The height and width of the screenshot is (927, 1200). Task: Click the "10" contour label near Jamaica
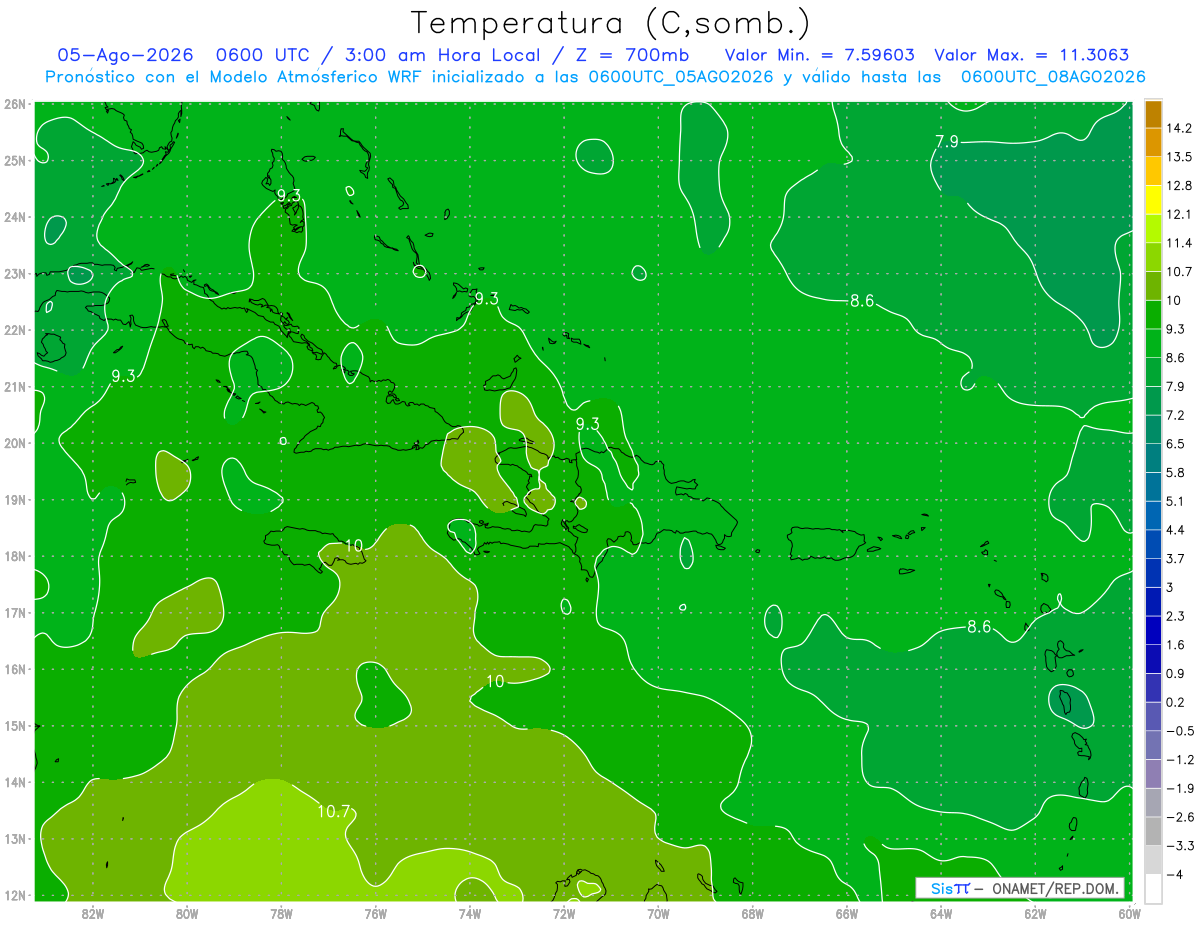[353, 546]
